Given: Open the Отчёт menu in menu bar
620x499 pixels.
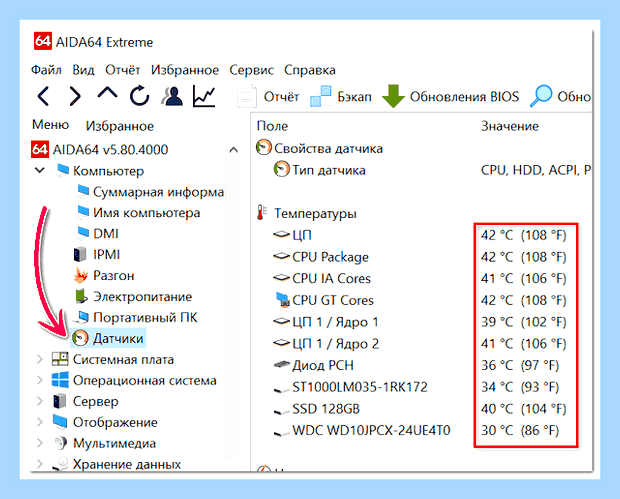Looking at the screenshot, I should [123, 70].
